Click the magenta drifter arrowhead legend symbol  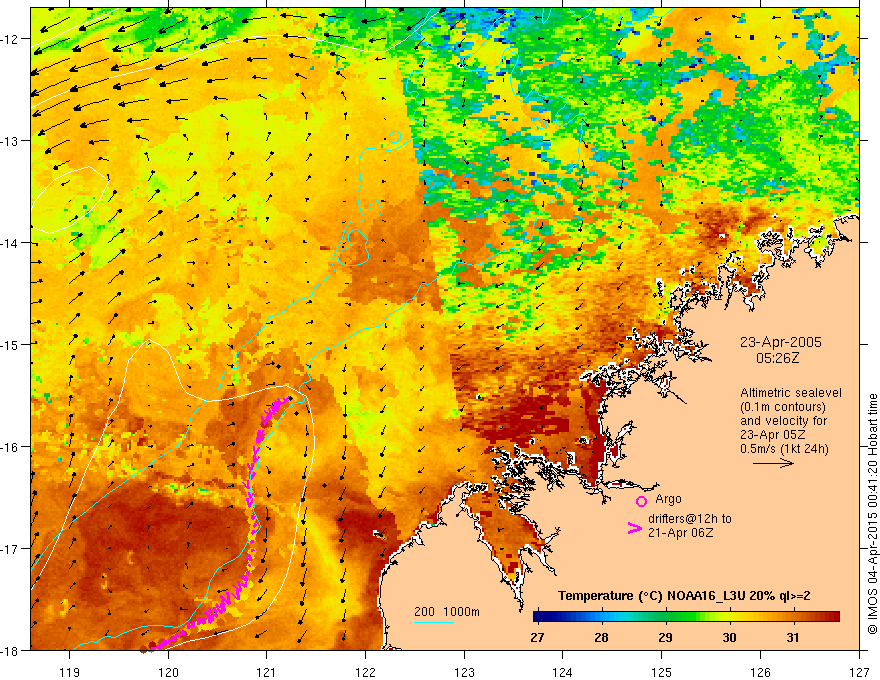click(635, 528)
